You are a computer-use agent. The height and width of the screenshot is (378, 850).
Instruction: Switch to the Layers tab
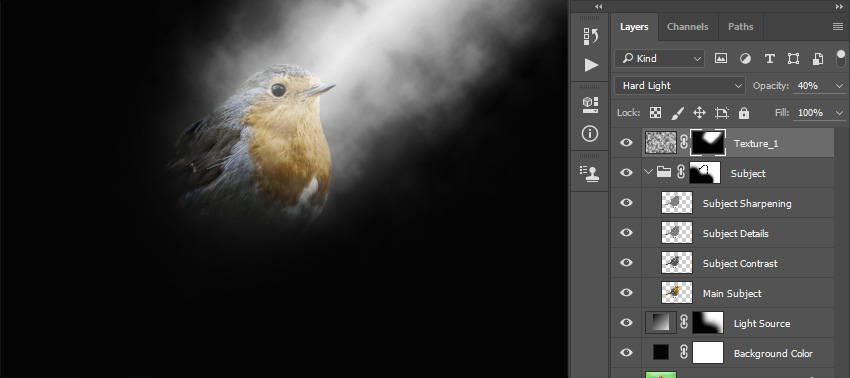(x=634, y=27)
